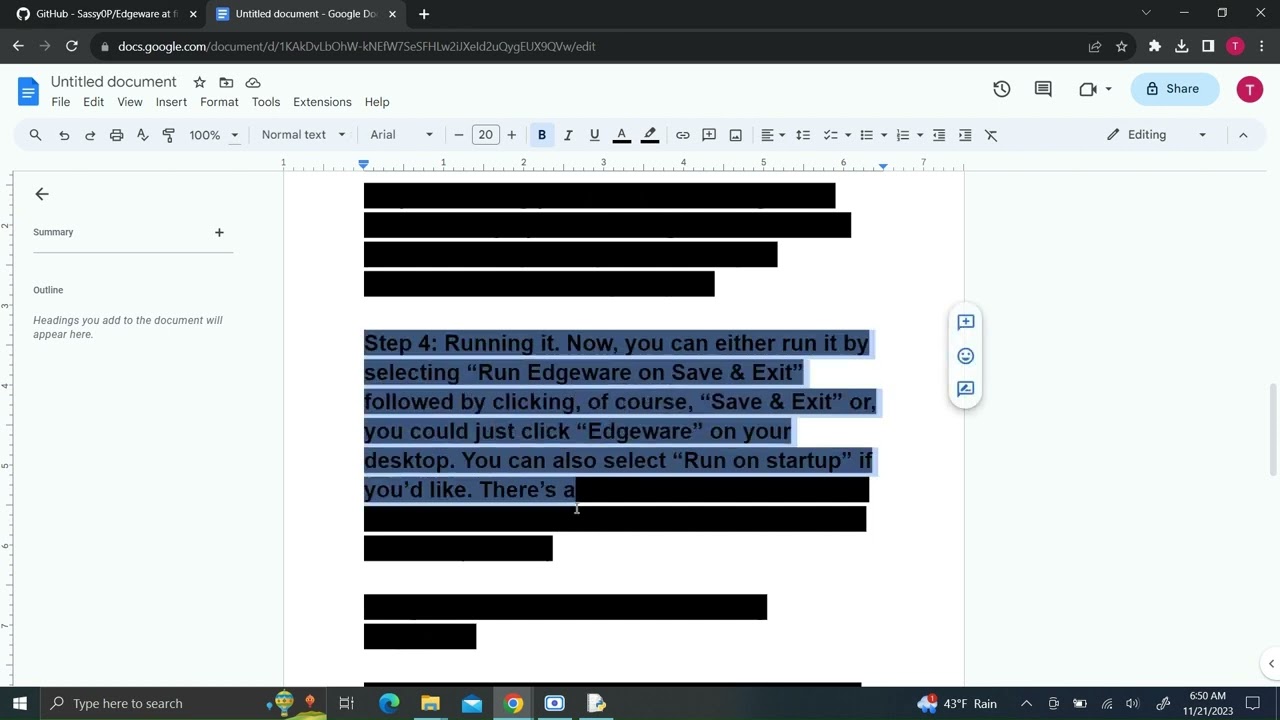Close the document outline with the back arrow

tap(41, 194)
